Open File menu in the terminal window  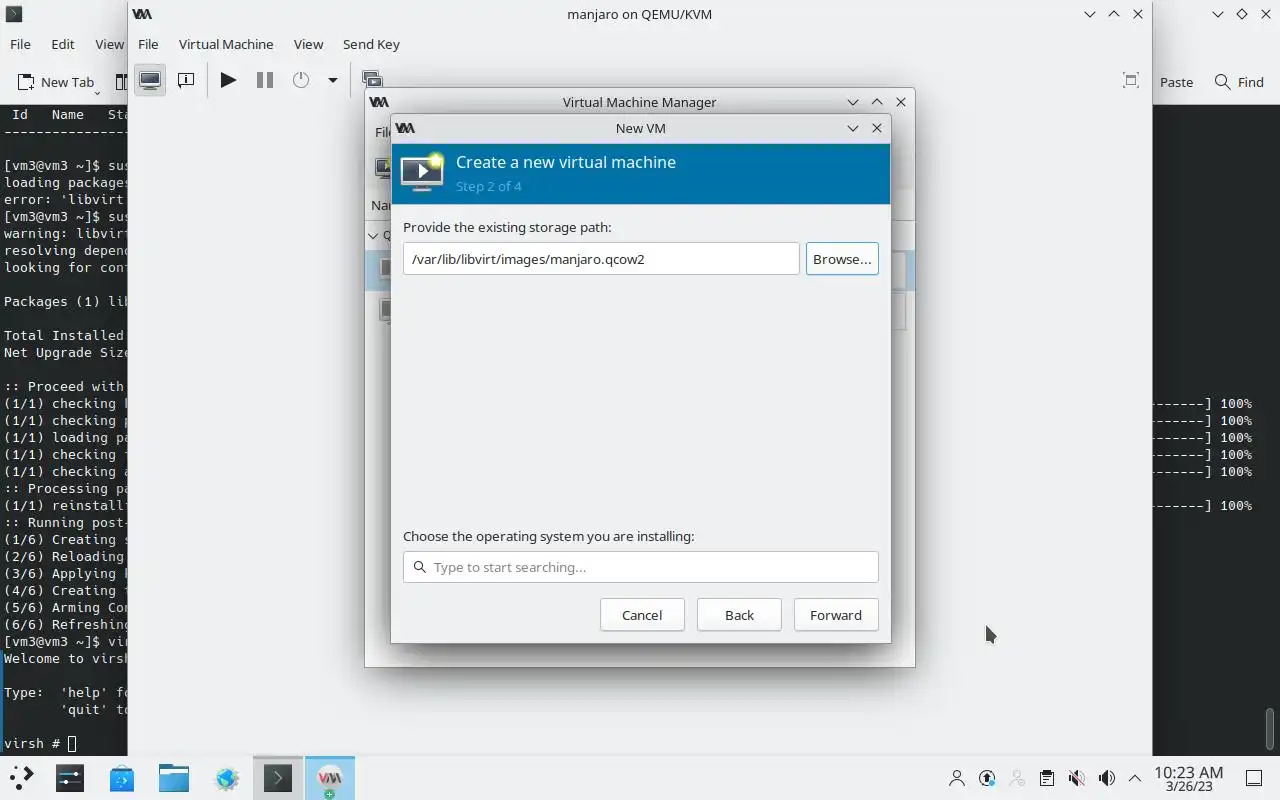pyautogui.click(x=20, y=44)
